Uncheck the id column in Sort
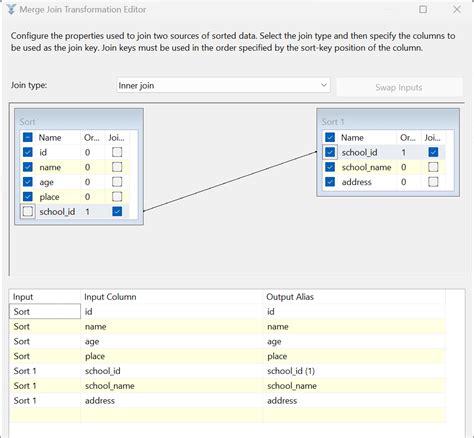Viewport: 474px width, 438px height. [x=28, y=152]
